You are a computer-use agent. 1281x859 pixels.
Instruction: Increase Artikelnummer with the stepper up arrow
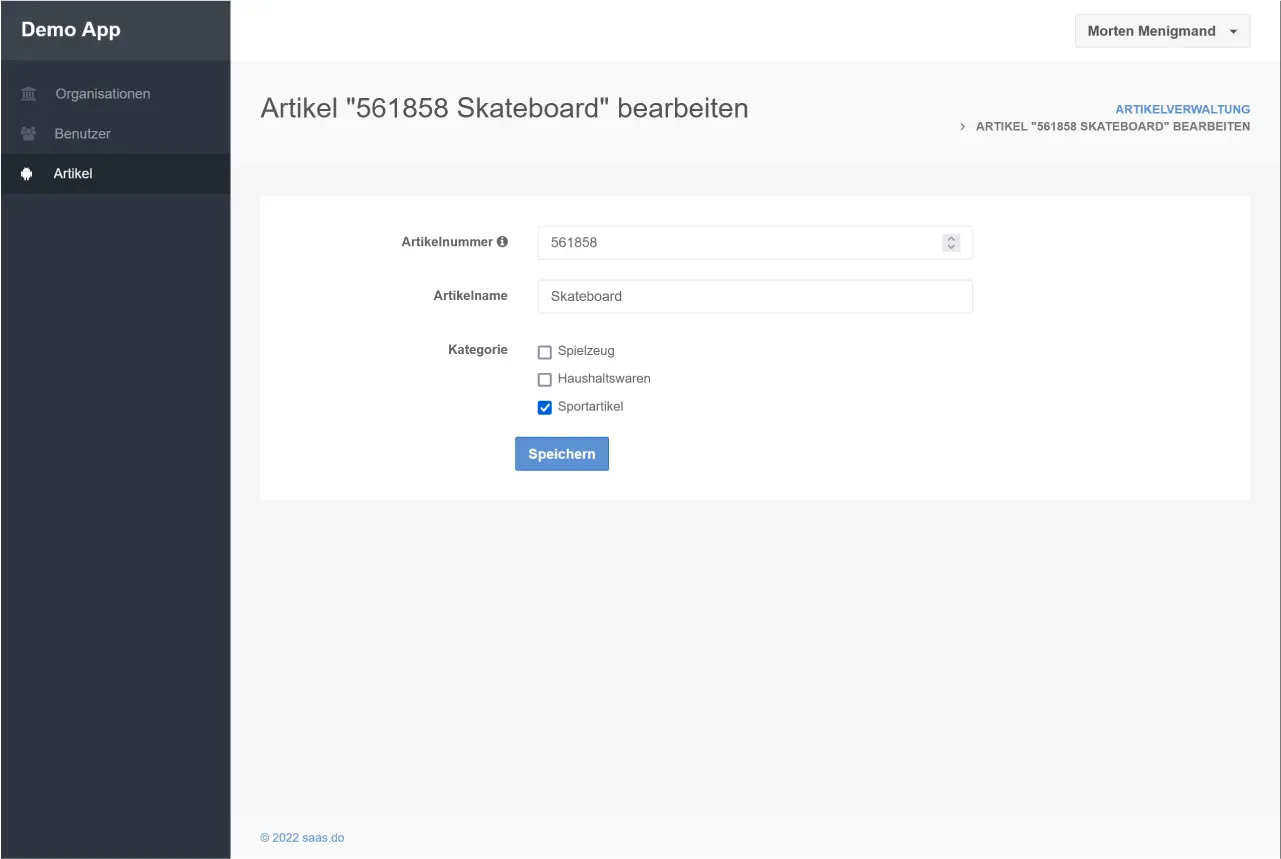pos(951,238)
